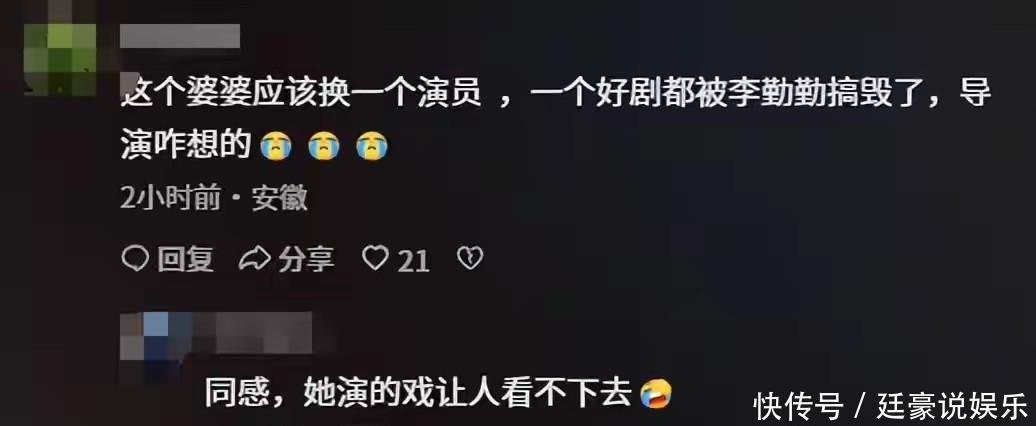This screenshot has height=426, width=1036.
Task: Dislike the comment with the broken heart icon
Action: pyautogui.click(x=470, y=258)
